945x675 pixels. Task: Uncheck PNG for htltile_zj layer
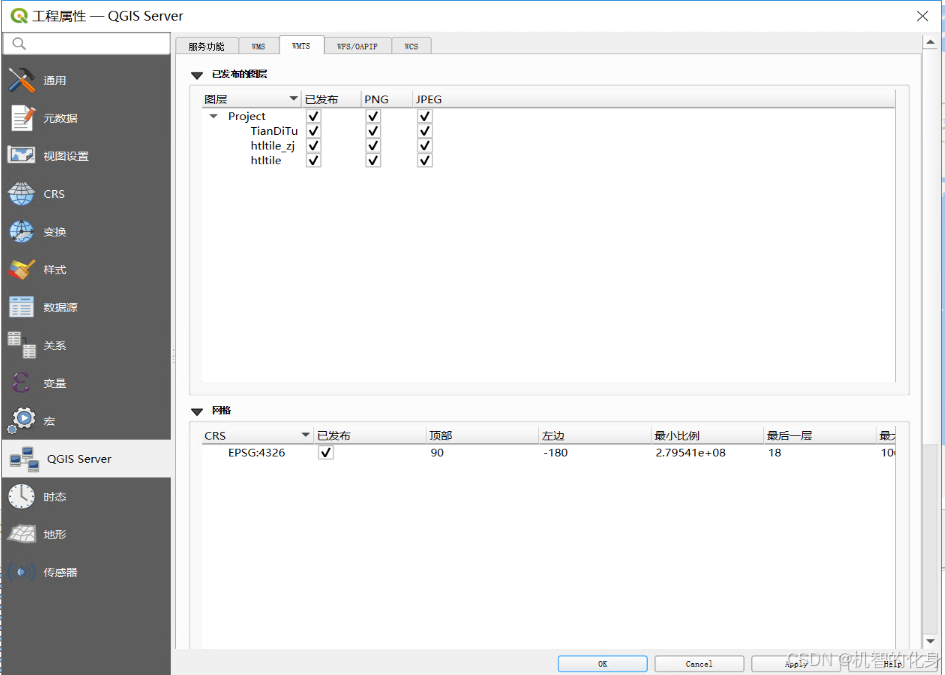click(373, 145)
